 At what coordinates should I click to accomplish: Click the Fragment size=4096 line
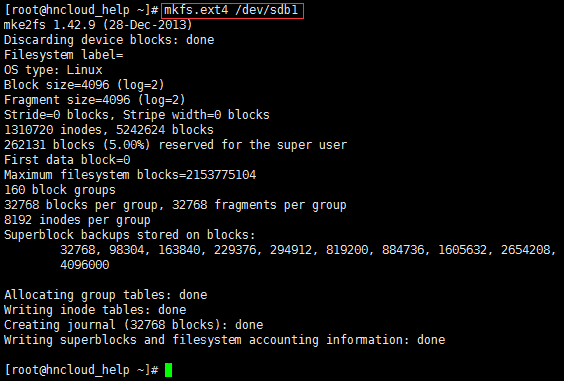click(x=94, y=100)
